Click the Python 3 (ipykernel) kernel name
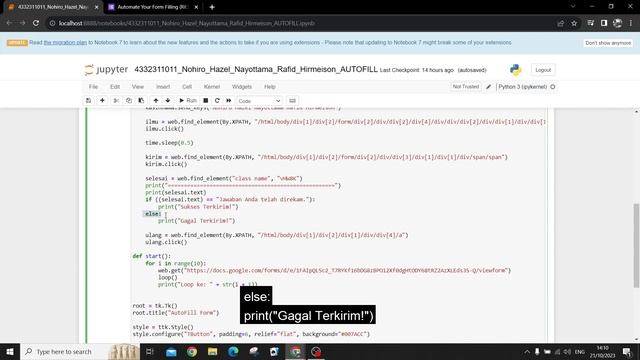This screenshot has width=640, height=360. (x=522, y=87)
